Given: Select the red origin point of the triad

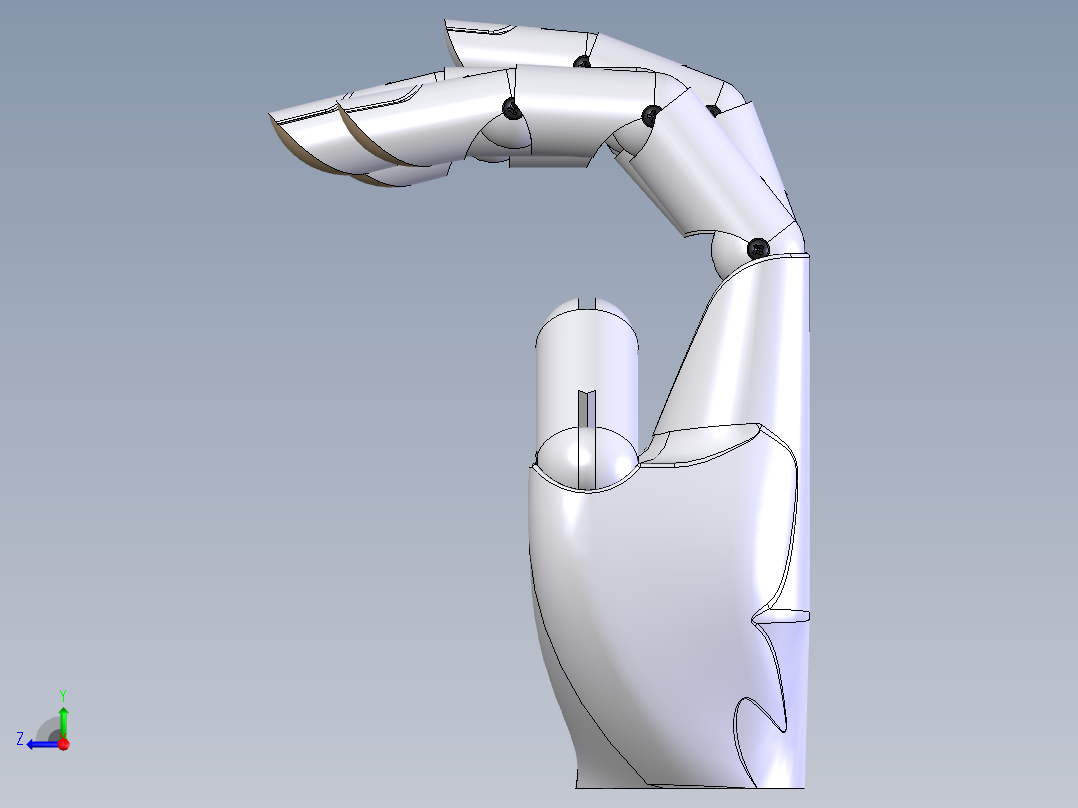Looking at the screenshot, I should point(64,744).
